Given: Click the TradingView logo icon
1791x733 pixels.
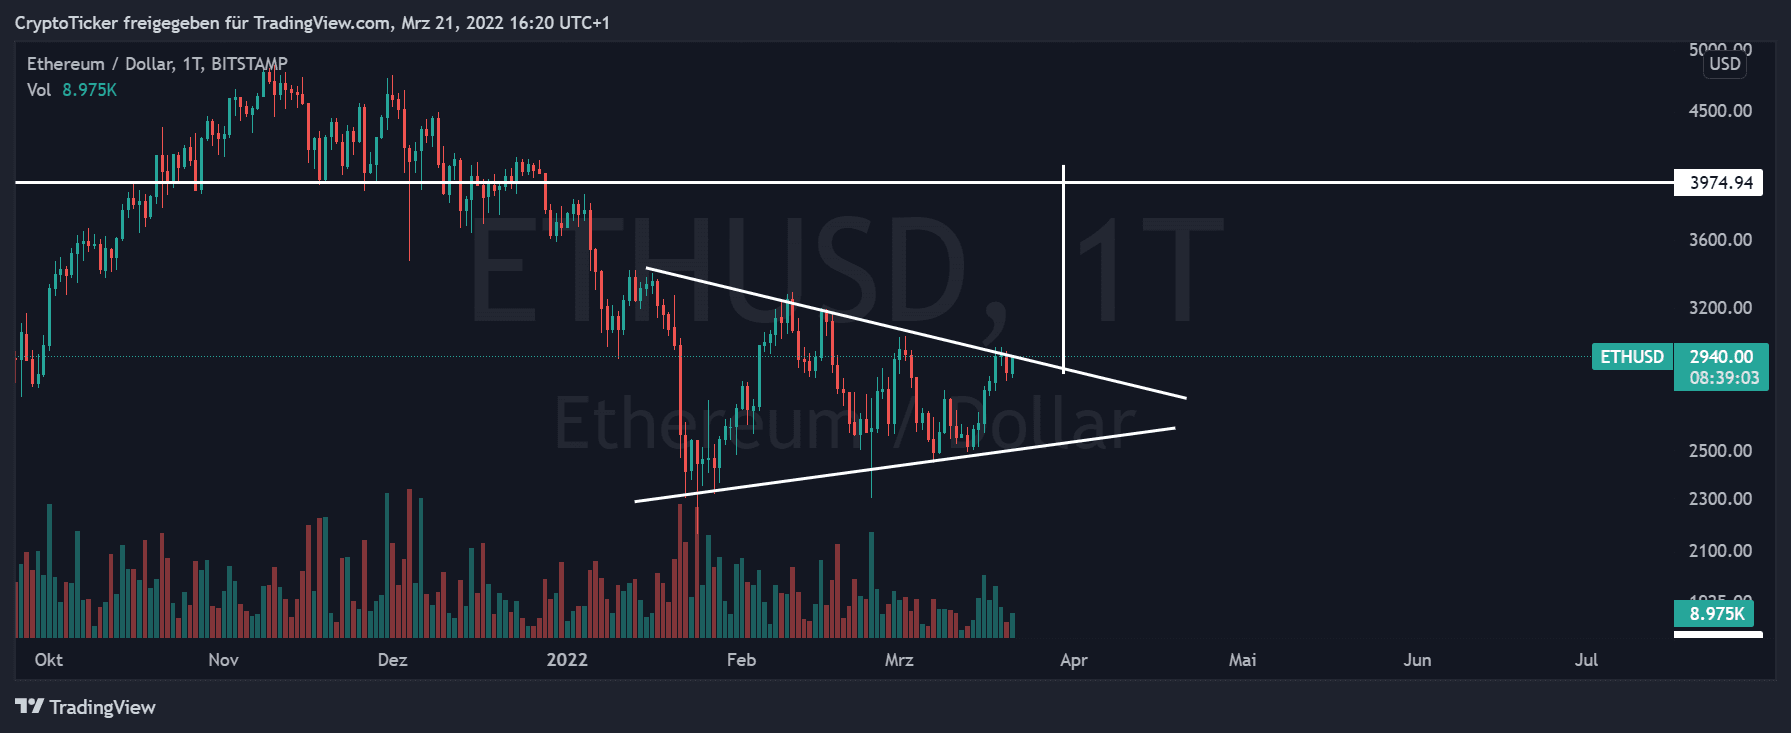Looking at the screenshot, I should click(29, 707).
